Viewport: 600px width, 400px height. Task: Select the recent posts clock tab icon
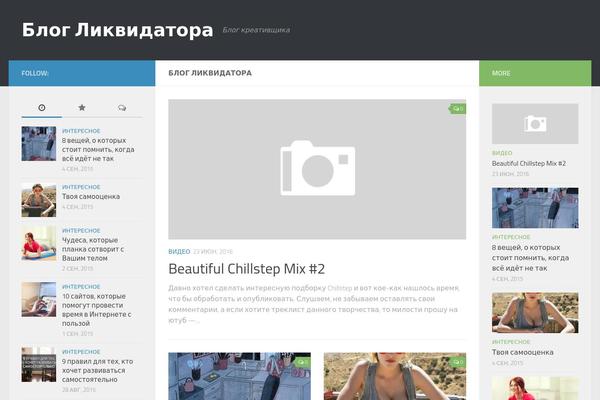pos(42,108)
